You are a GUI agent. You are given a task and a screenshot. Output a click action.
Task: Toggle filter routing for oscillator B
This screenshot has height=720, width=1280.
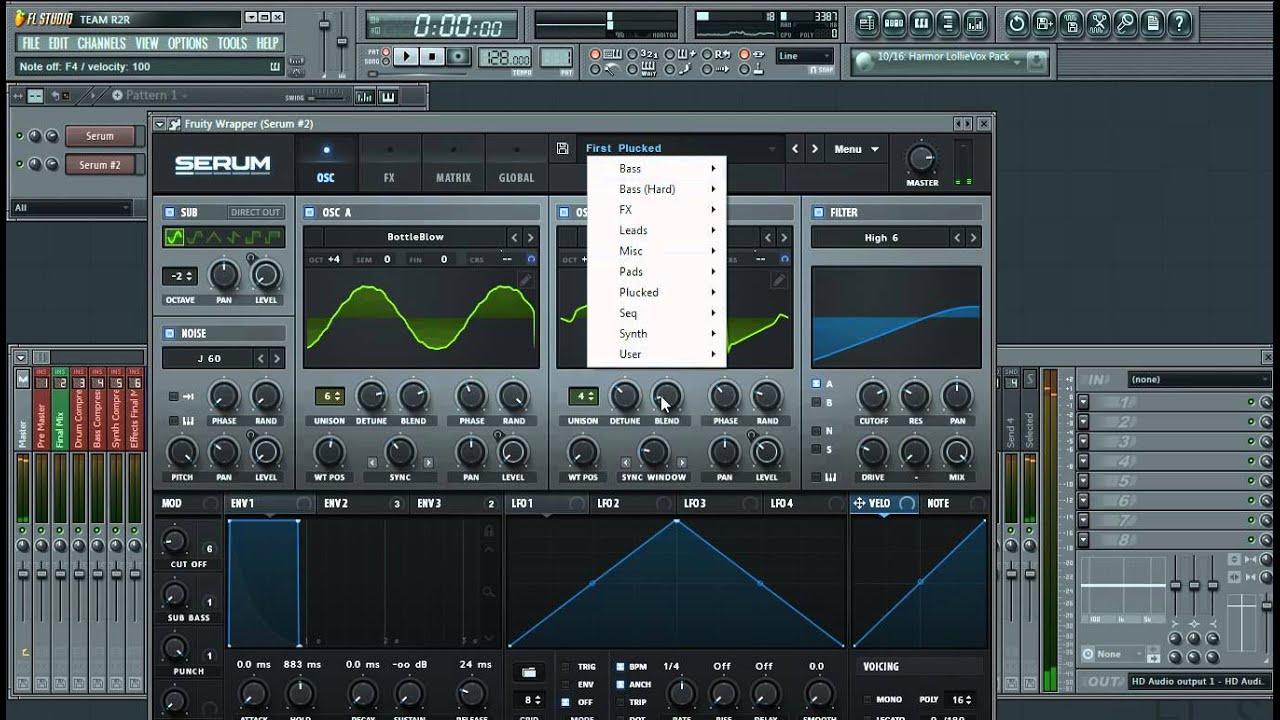[x=816, y=402]
